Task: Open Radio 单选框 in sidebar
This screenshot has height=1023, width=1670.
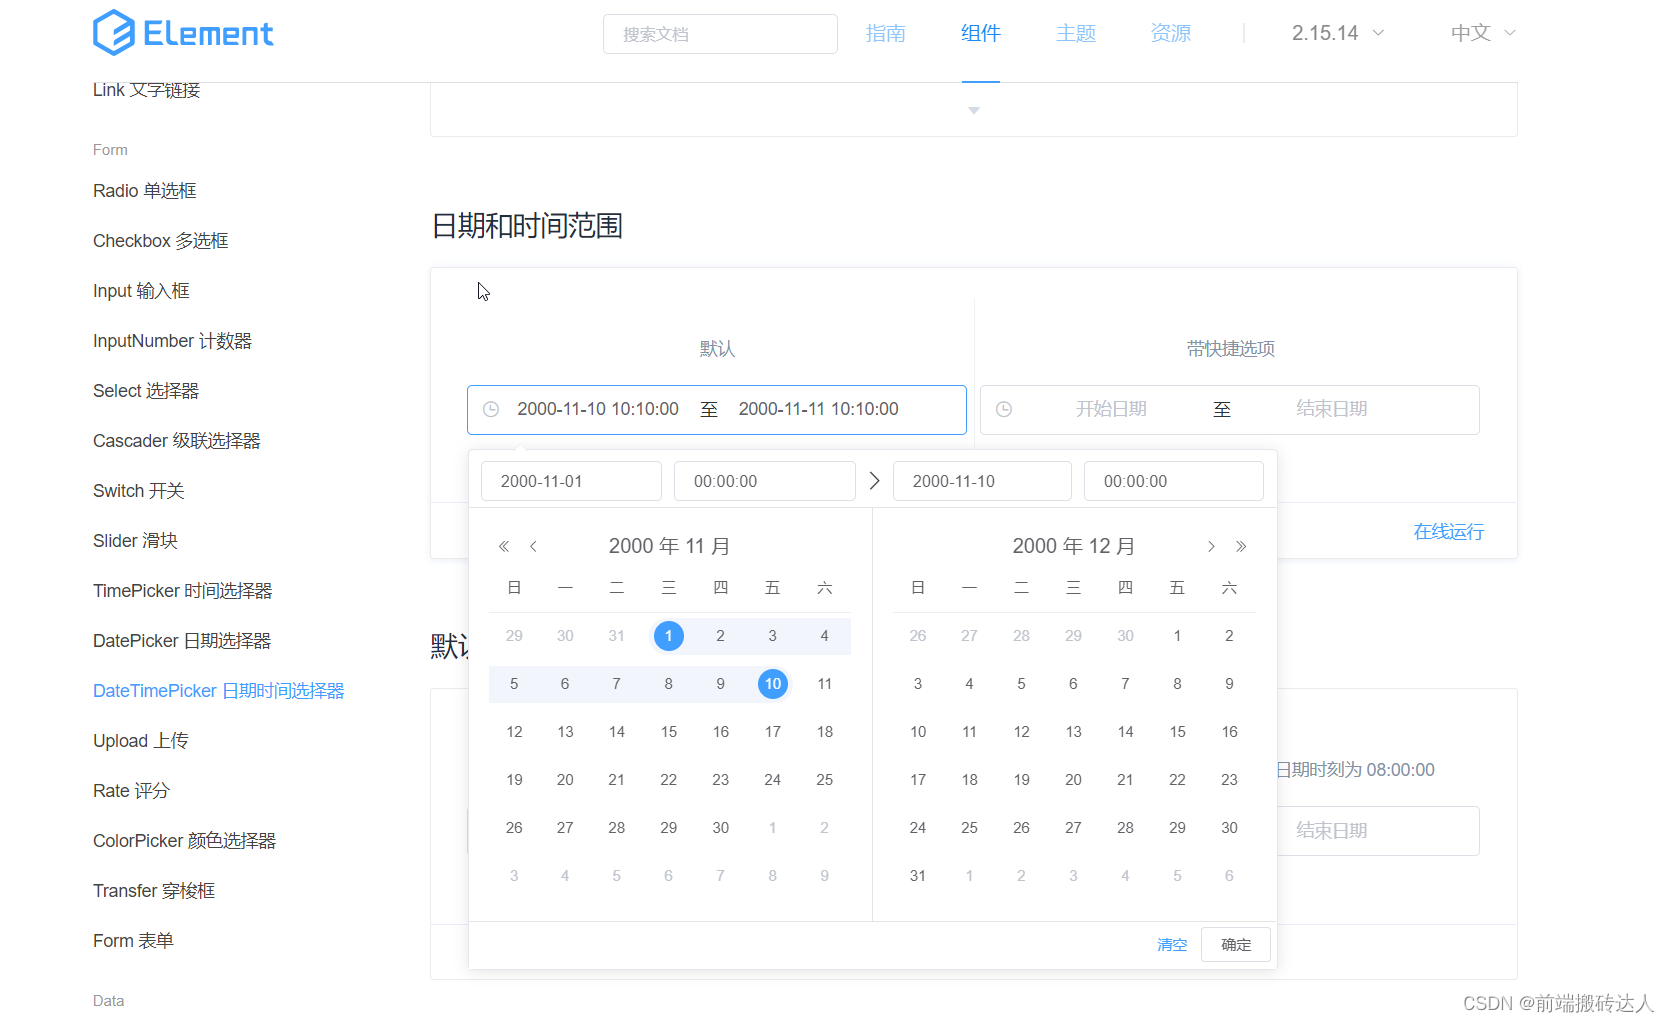Action: 145,191
